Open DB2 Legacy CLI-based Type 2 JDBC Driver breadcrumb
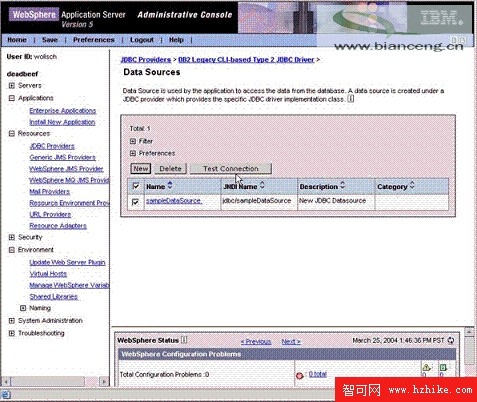This screenshot has height=402, width=477. [246, 60]
